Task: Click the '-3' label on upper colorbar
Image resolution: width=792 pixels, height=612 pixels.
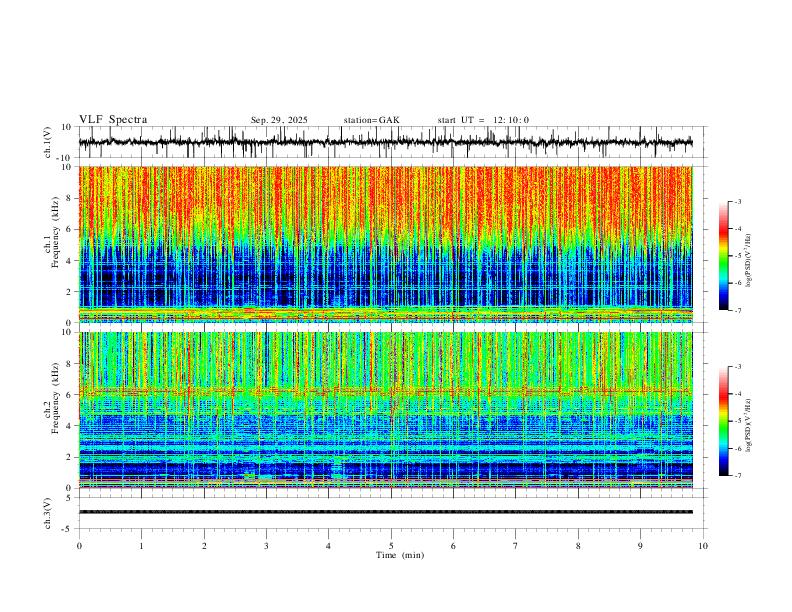Action: [737, 201]
